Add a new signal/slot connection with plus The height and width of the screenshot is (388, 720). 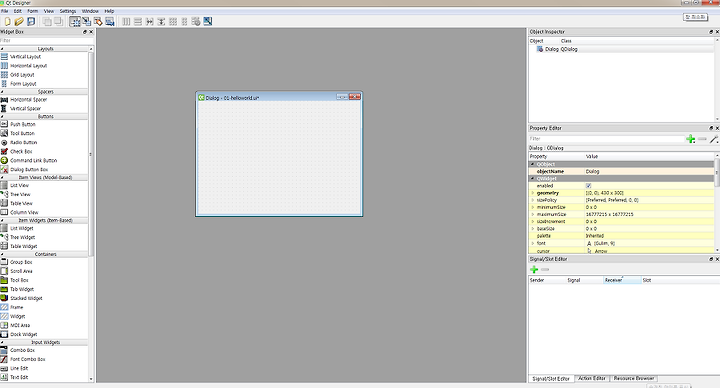click(x=534, y=270)
